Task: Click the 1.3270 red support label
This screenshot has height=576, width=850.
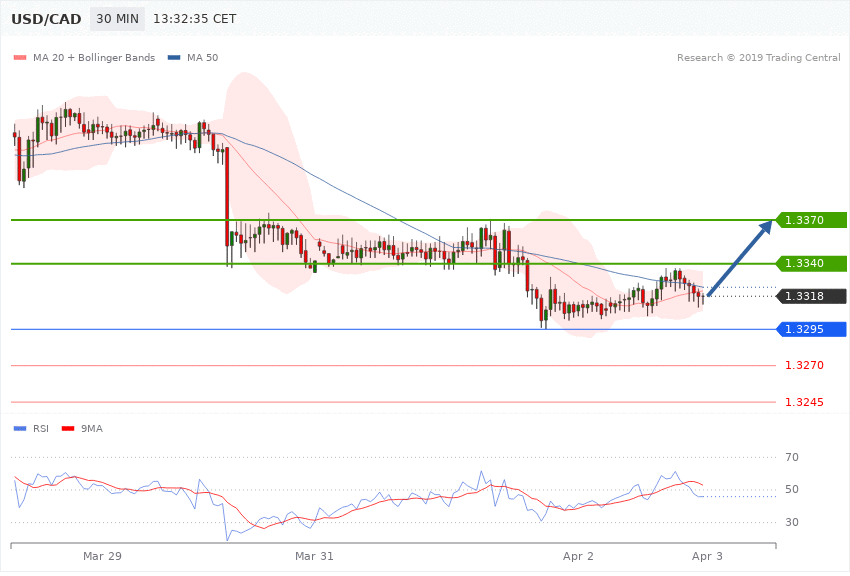Action: tap(804, 366)
